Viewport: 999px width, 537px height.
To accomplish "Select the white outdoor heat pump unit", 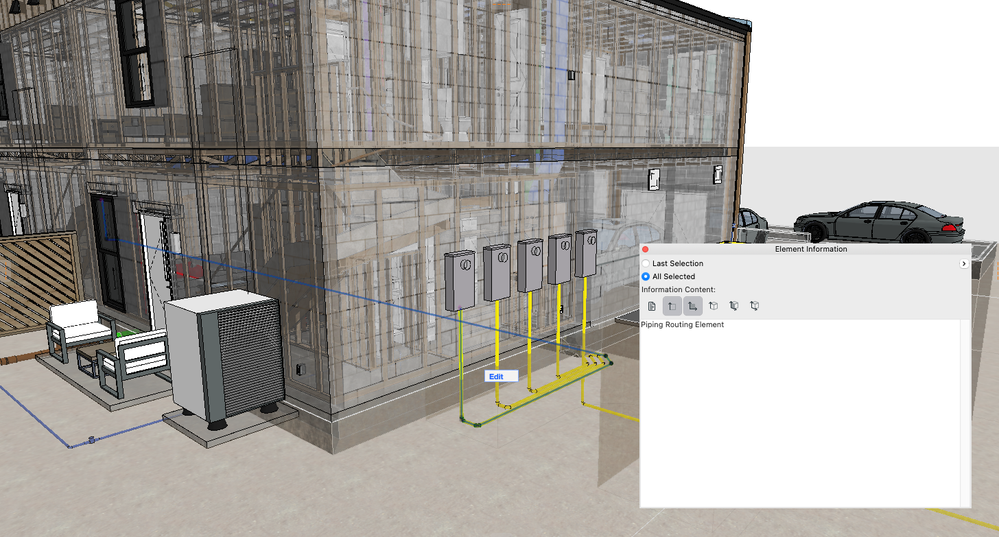I will [x=223, y=358].
